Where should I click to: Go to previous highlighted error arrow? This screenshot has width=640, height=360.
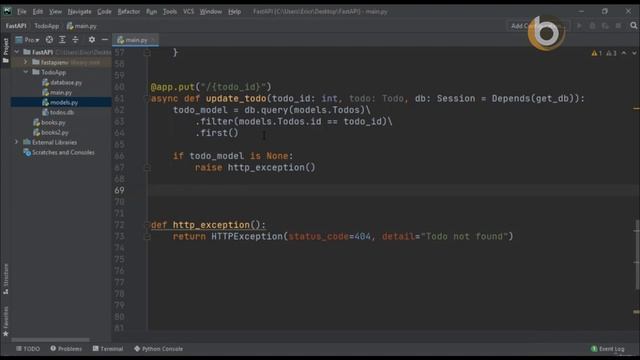point(624,53)
